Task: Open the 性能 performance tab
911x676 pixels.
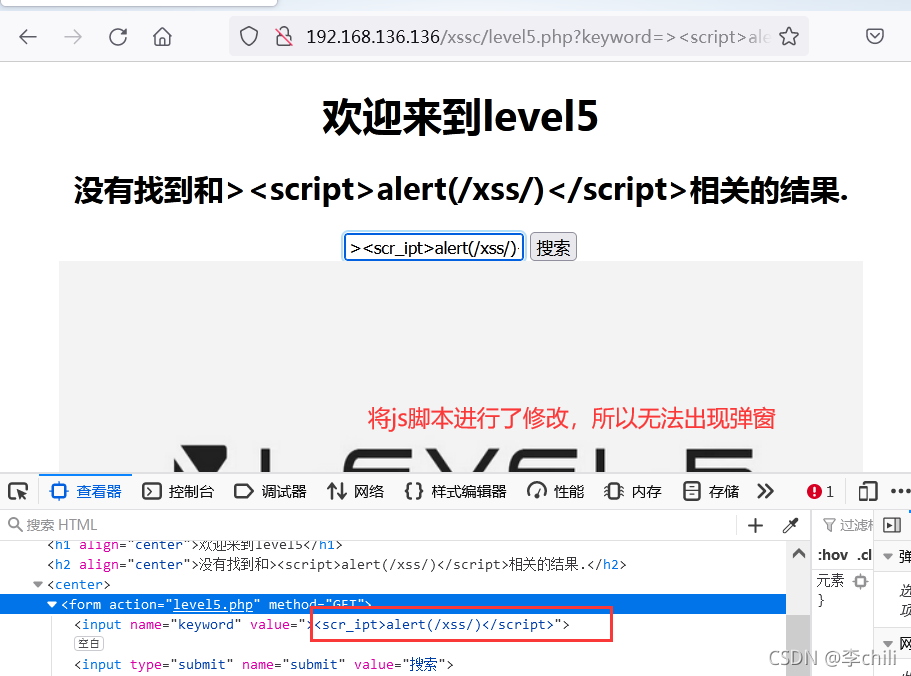Action: 555,492
